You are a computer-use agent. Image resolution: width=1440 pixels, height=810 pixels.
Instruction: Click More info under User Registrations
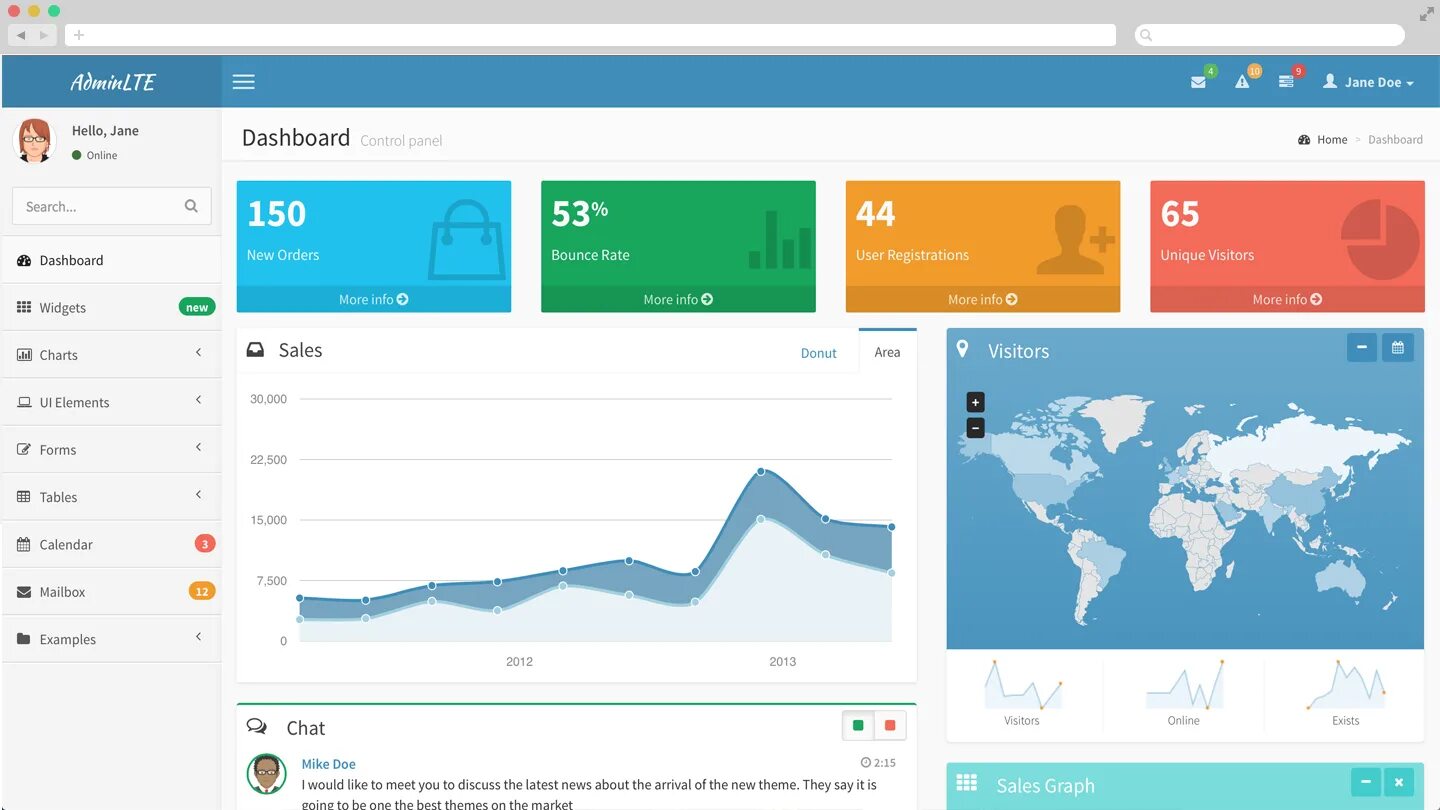[983, 299]
